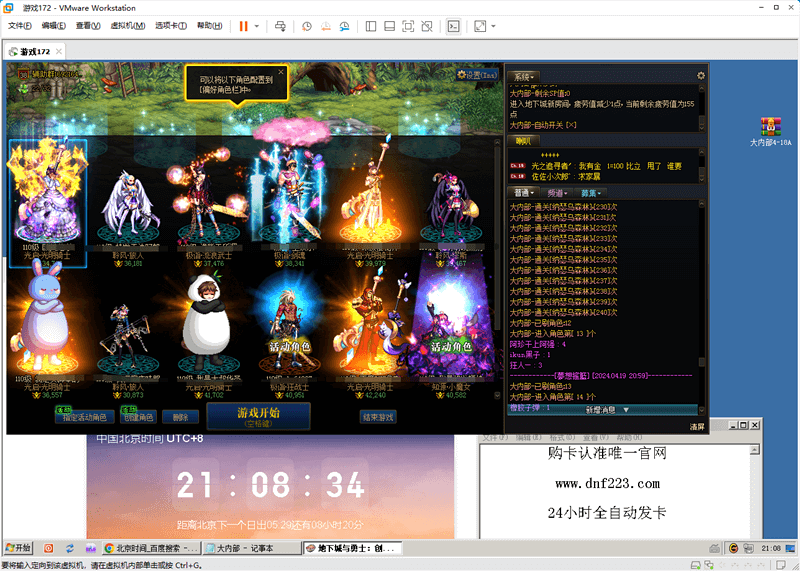This screenshot has width=800, height=571.
Task: Open the 系统 chat dropdown tab
Action: (523, 77)
